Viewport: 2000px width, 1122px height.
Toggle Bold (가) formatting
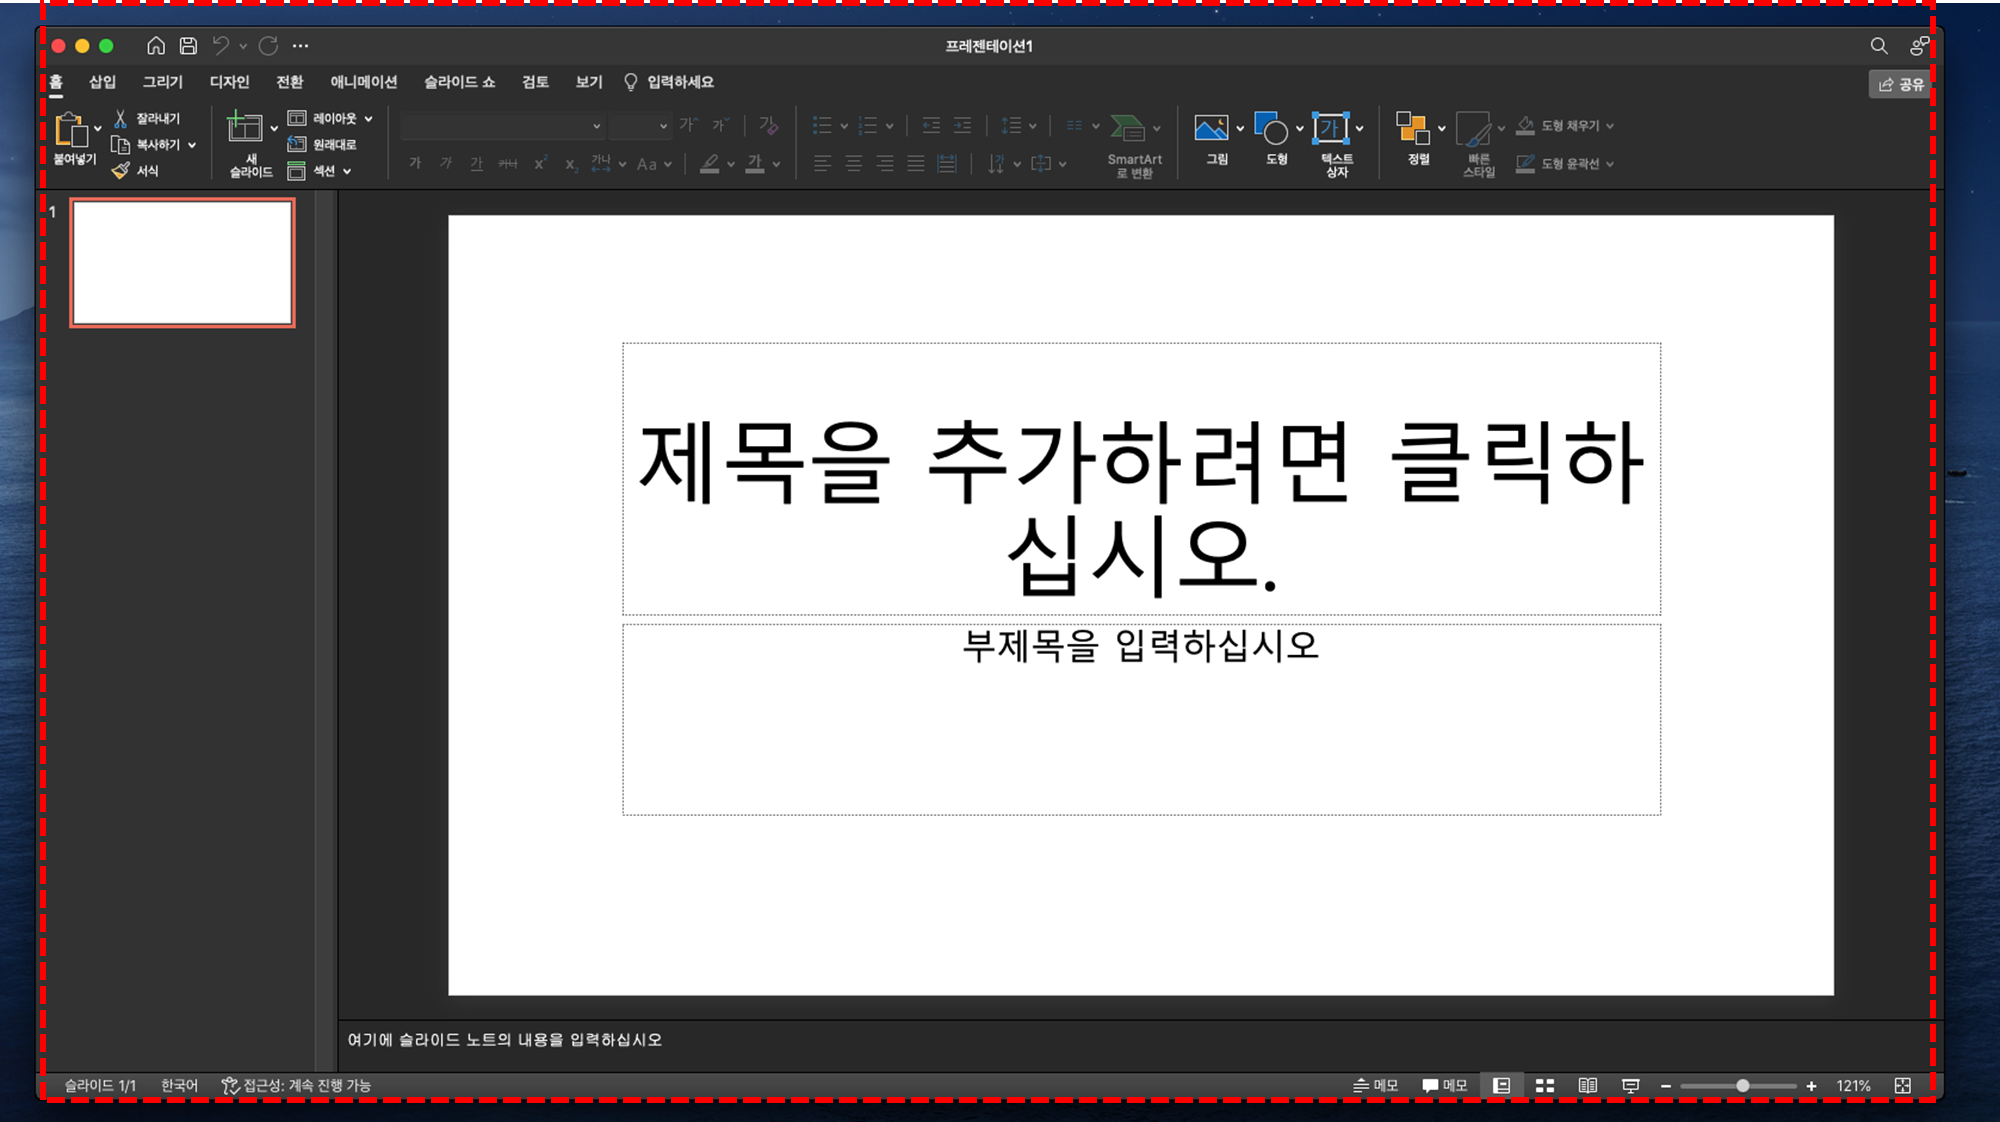415,163
